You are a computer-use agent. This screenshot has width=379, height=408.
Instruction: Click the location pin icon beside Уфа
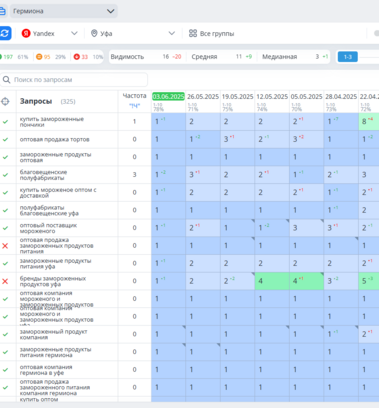[x=94, y=33]
